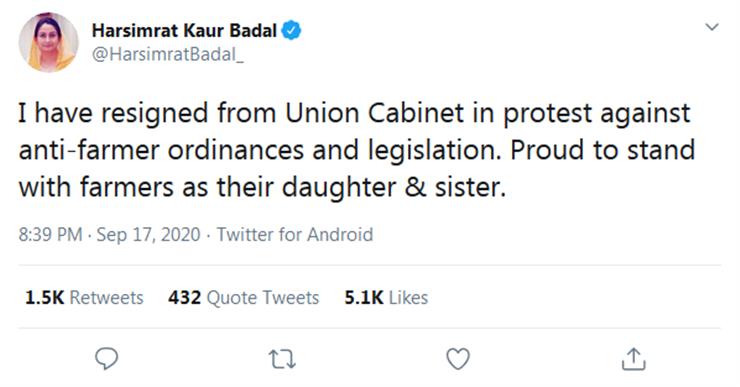View the 1.5K Retweets list
The width and height of the screenshot is (740, 387).
pyautogui.click(x=84, y=298)
